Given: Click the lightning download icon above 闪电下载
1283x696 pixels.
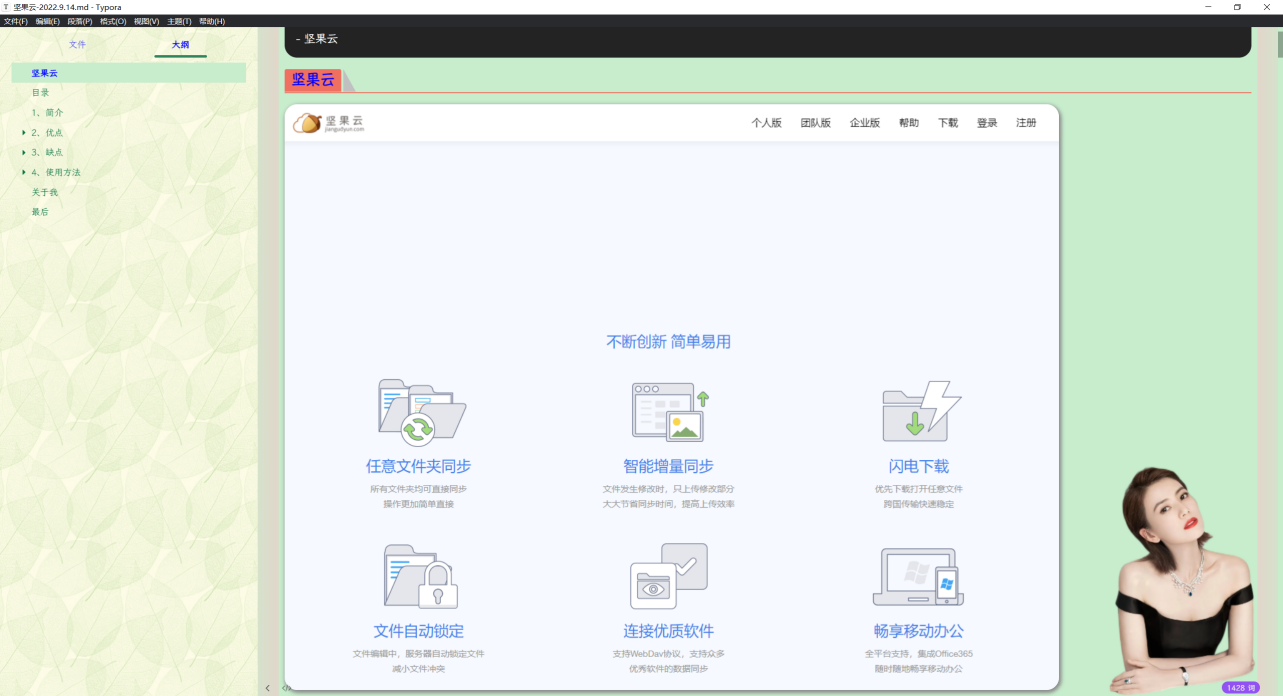Looking at the screenshot, I should pyautogui.click(x=920, y=410).
